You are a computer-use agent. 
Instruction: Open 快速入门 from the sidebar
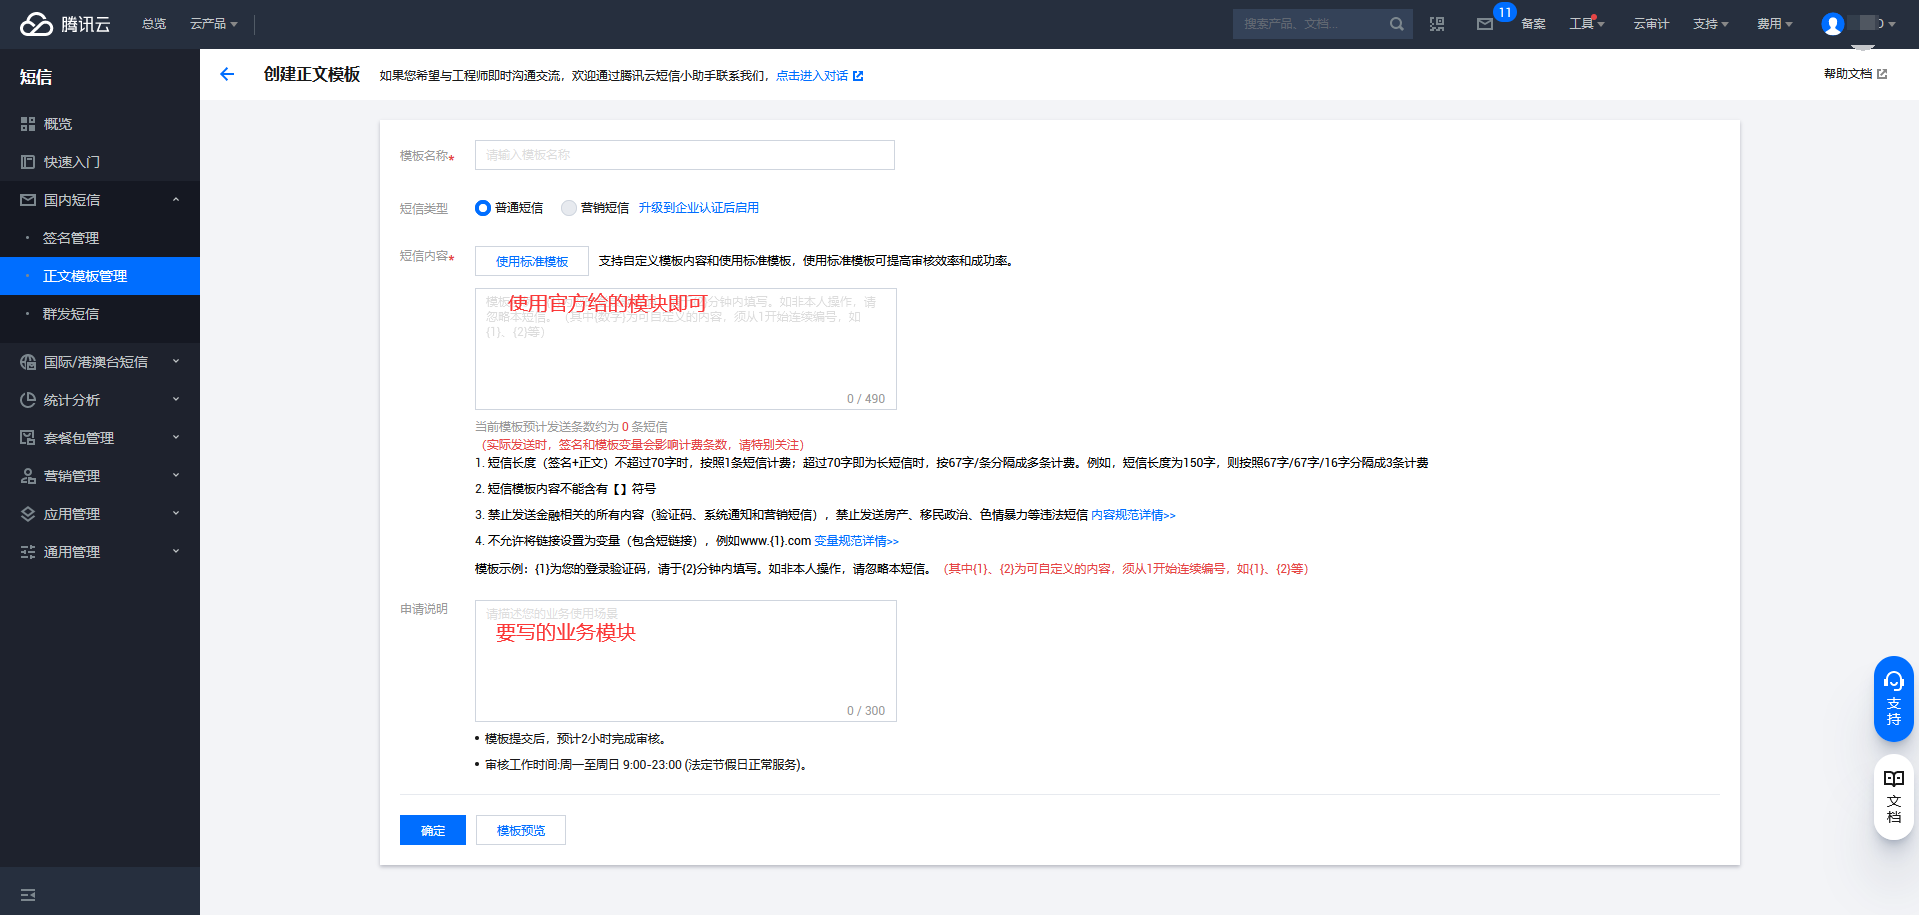[x=70, y=161]
